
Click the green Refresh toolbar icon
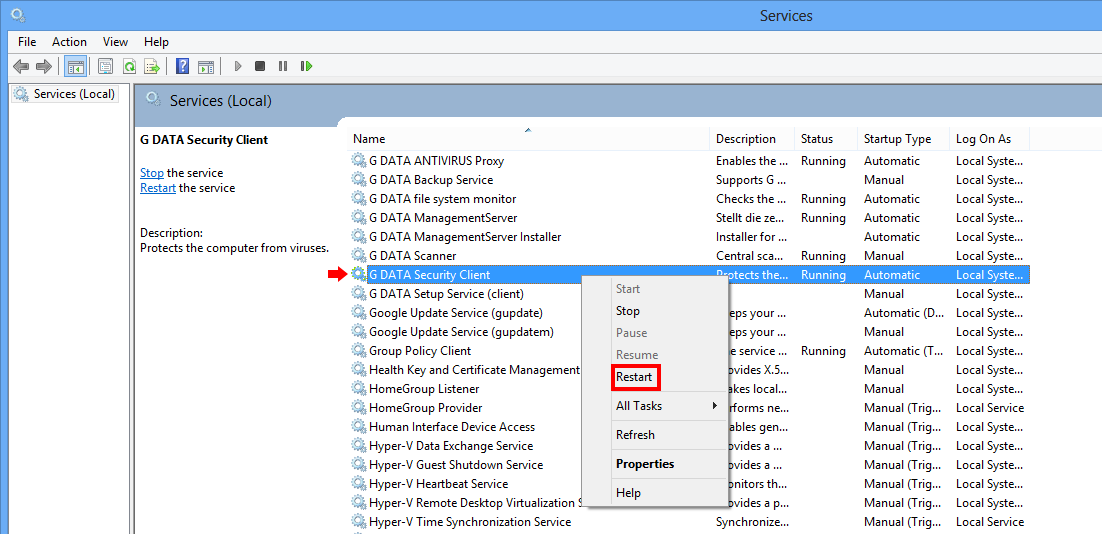point(129,66)
